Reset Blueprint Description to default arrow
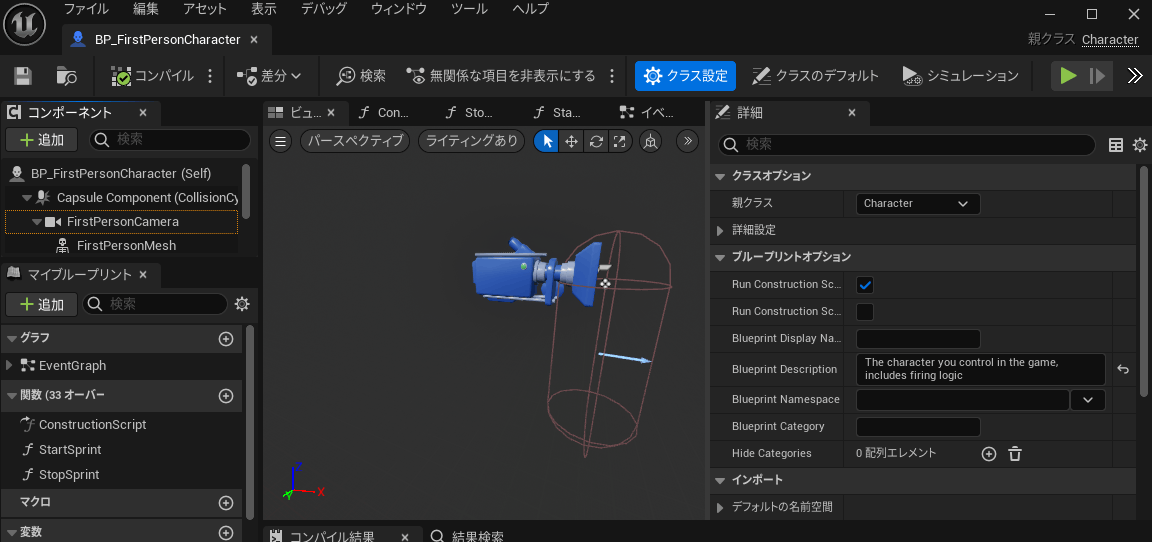The height and width of the screenshot is (542, 1152). click(x=1123, y=369)
